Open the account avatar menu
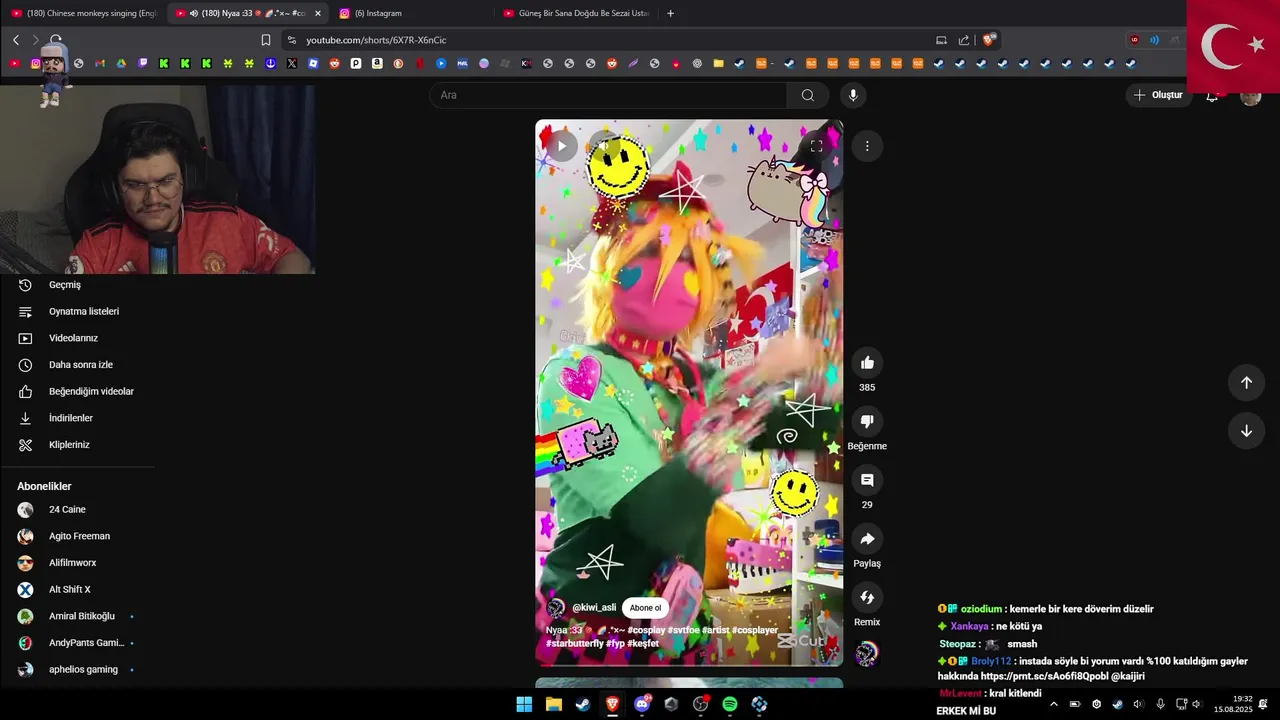This screenshot has height=720, width=1280. click(1250, 96)
